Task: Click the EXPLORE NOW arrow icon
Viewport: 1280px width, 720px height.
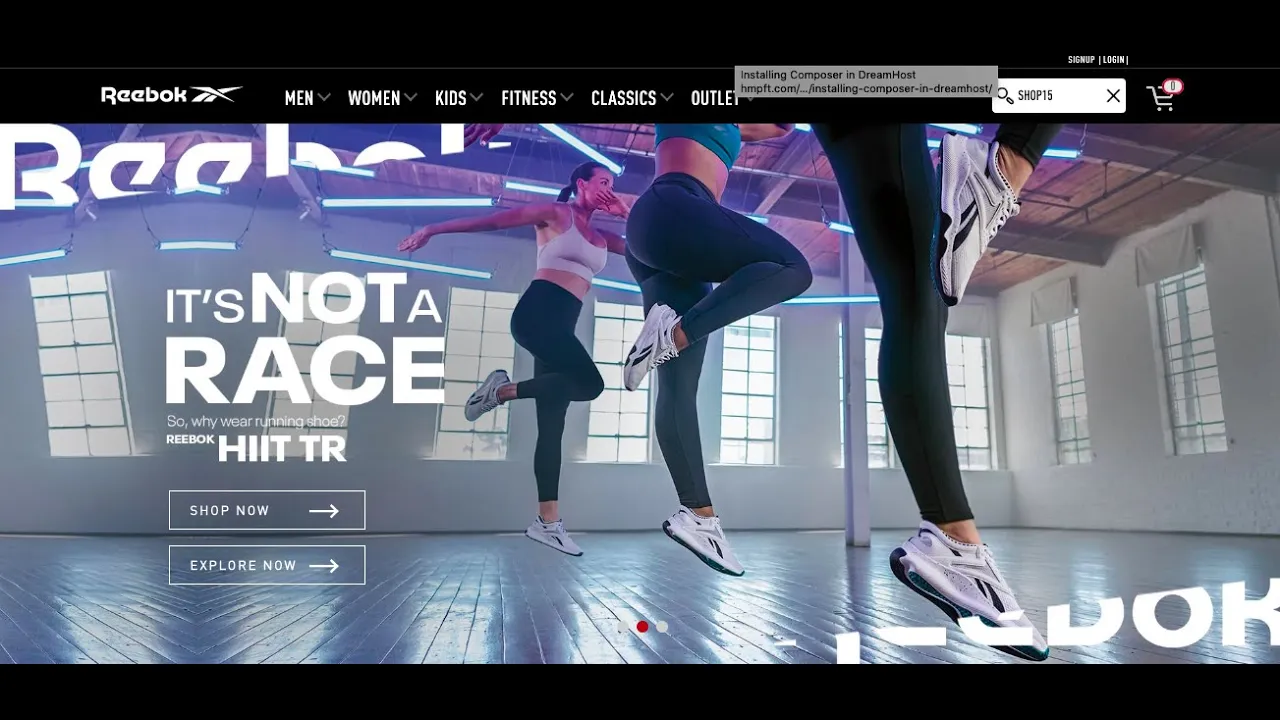Action: pyautogui.click(x=324, y=566)
